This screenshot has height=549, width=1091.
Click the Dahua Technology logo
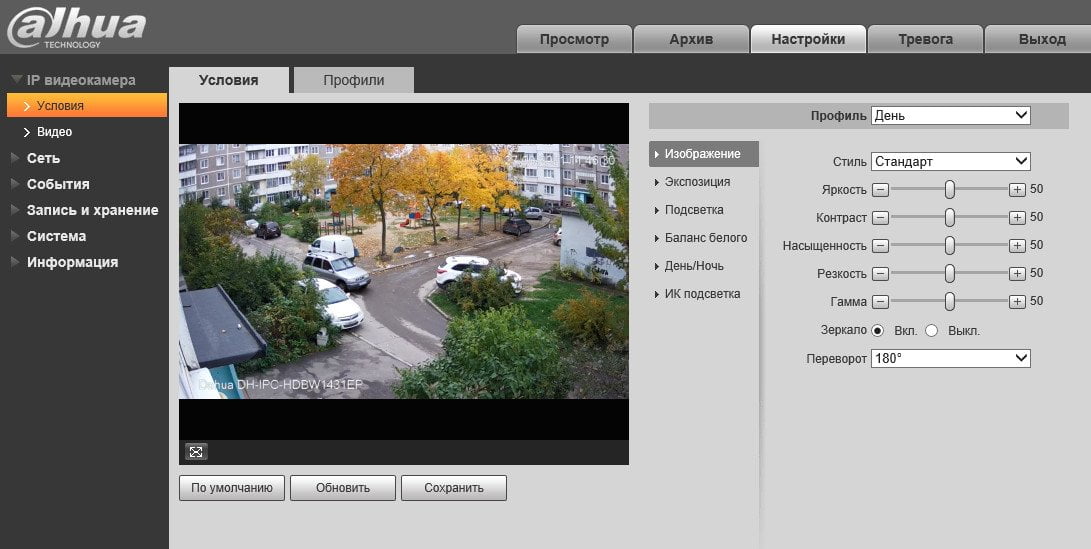(x=76, y=28)
